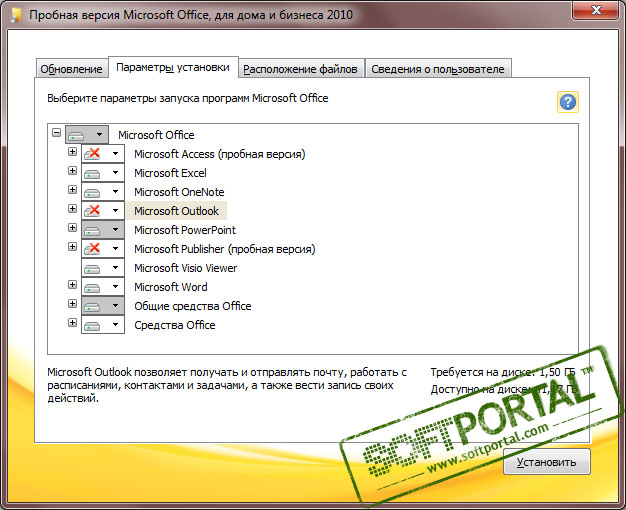
Task: Expand the Microsoft Publisher node
Action: pyautogui.click(x=72, y=246)
